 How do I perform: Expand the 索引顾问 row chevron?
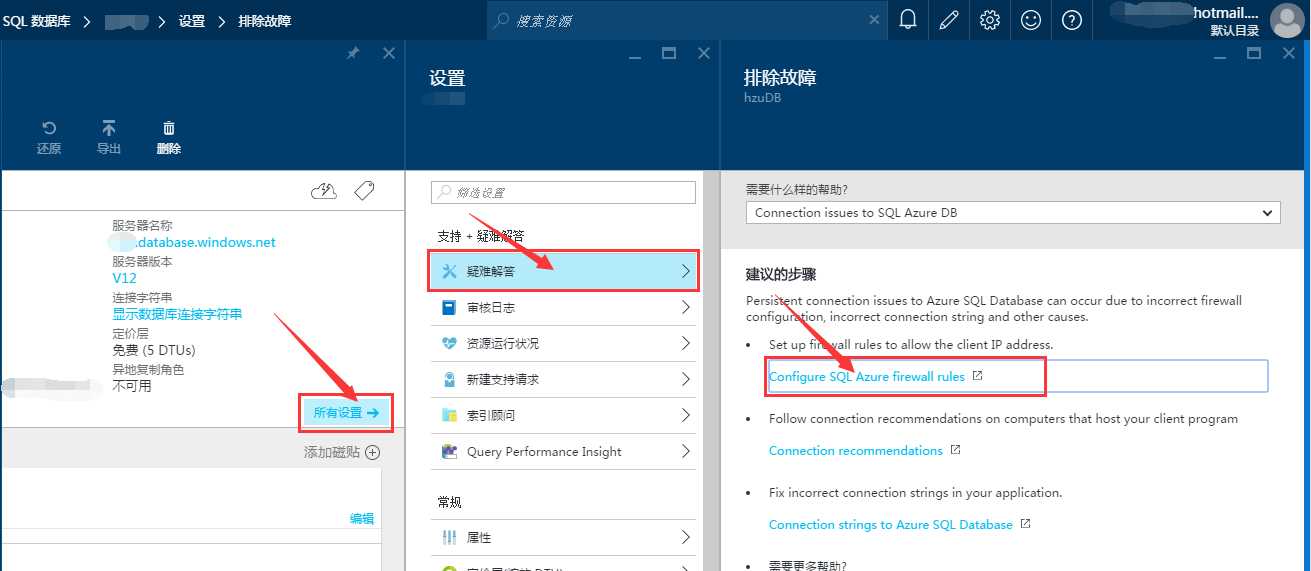pos(685,415)
